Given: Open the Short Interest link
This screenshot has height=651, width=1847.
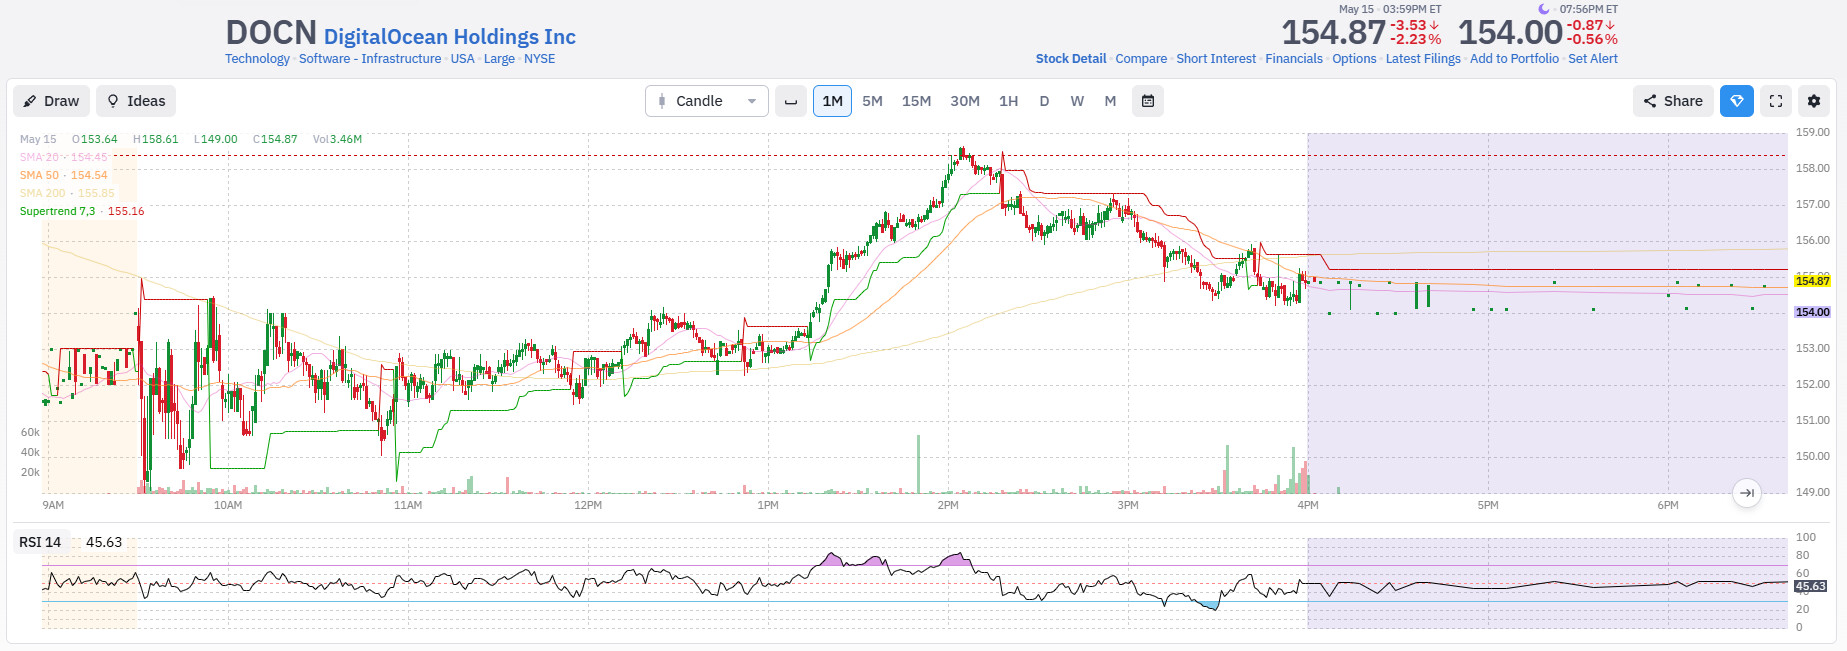Looking at the screenshot, I should pos(1216,59).
